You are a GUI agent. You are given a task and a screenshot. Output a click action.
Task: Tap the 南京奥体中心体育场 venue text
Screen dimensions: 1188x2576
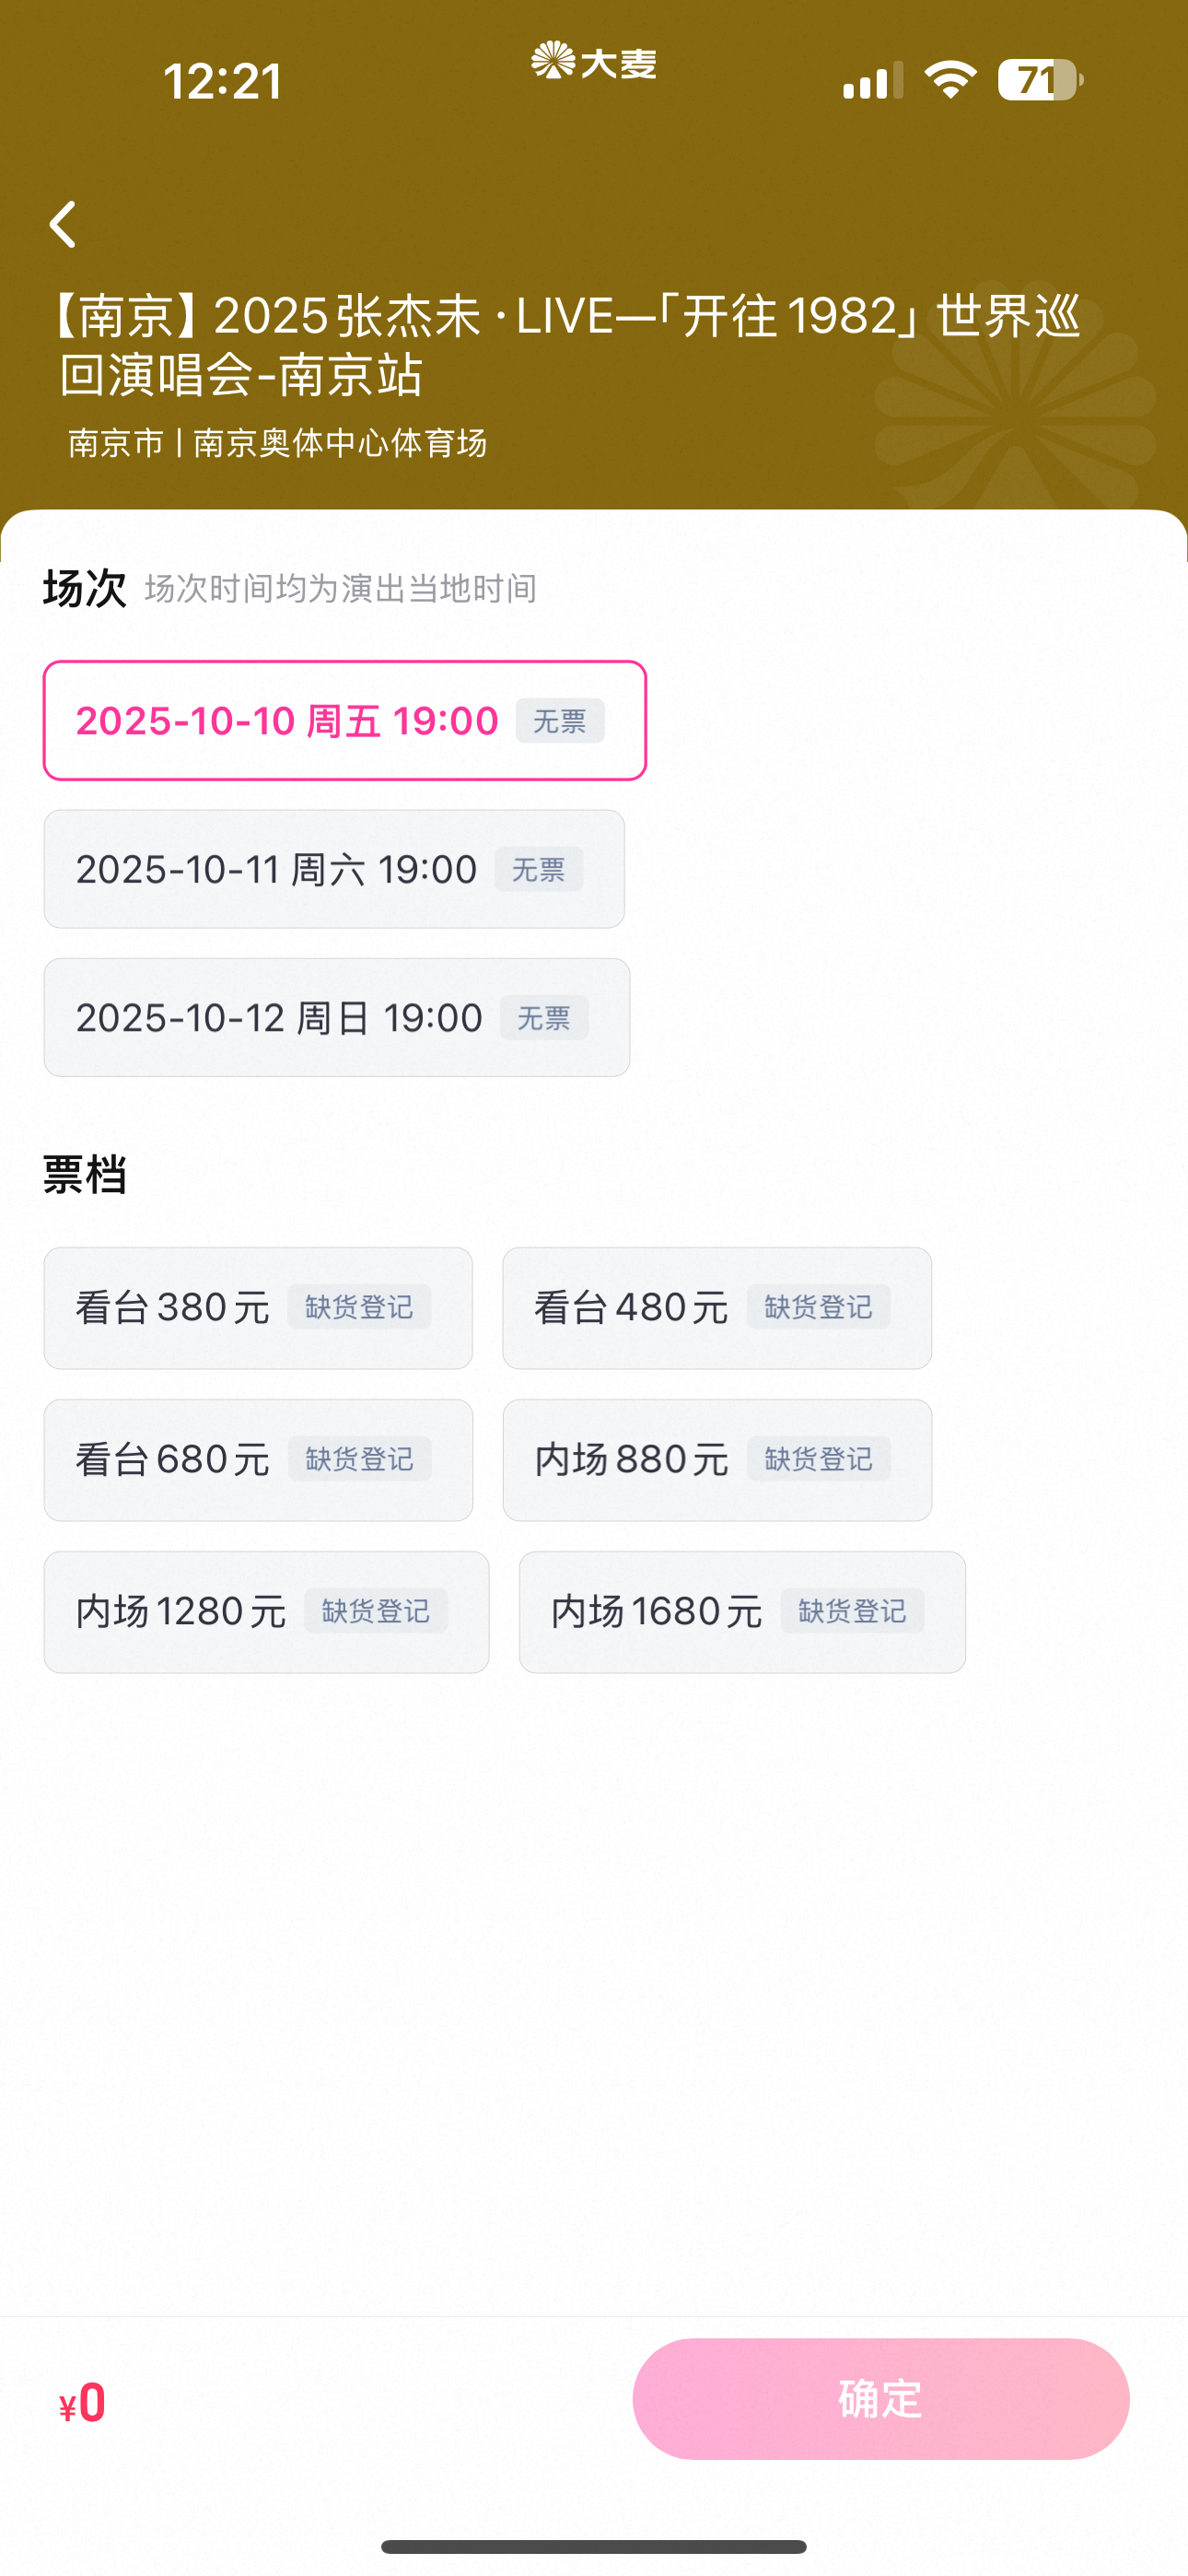pos(340,443)
